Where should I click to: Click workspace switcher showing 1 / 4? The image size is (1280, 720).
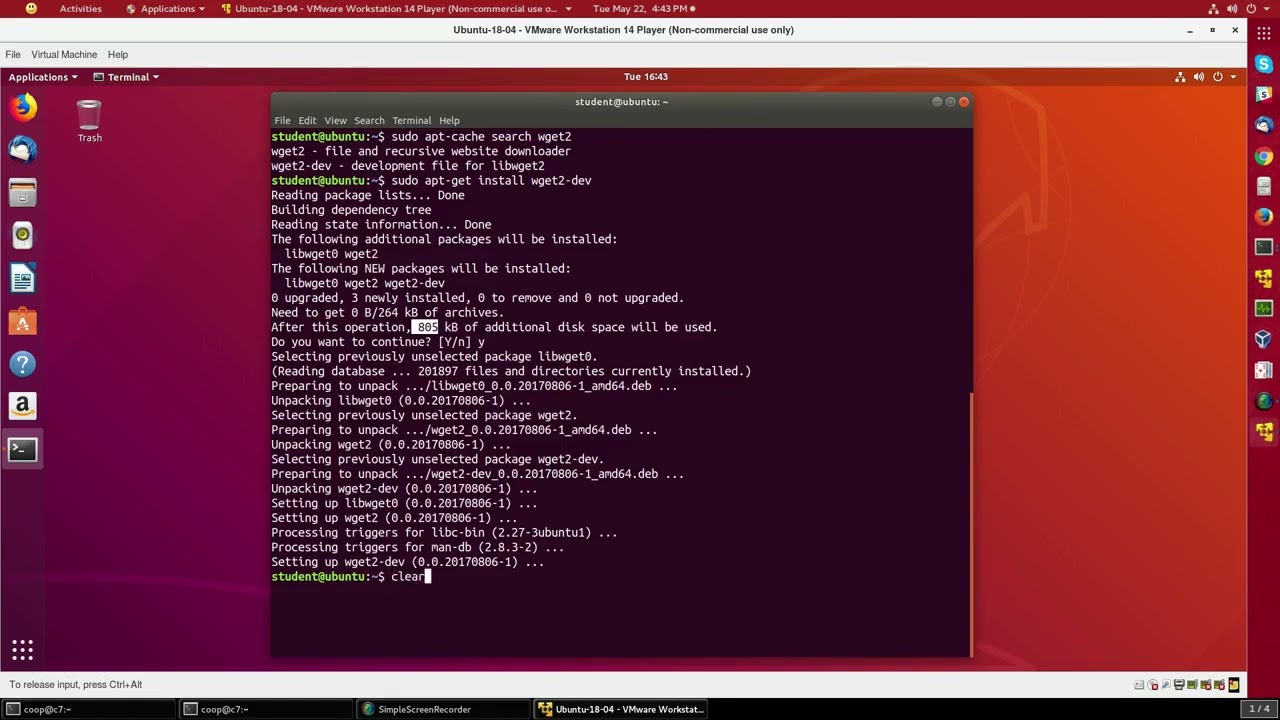[1259, 709]
